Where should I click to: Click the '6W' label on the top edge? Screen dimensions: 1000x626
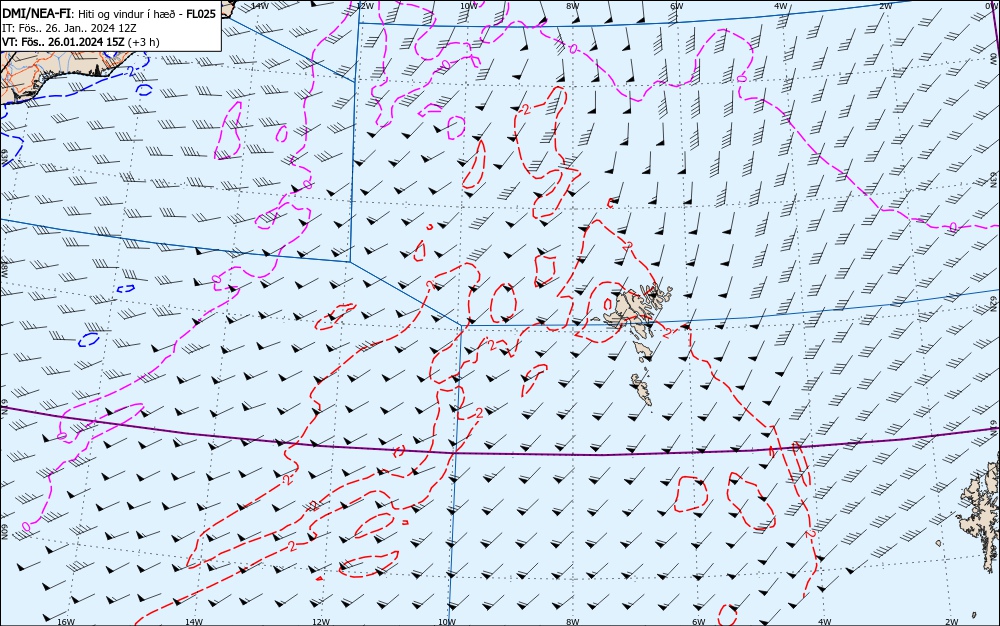677,6
